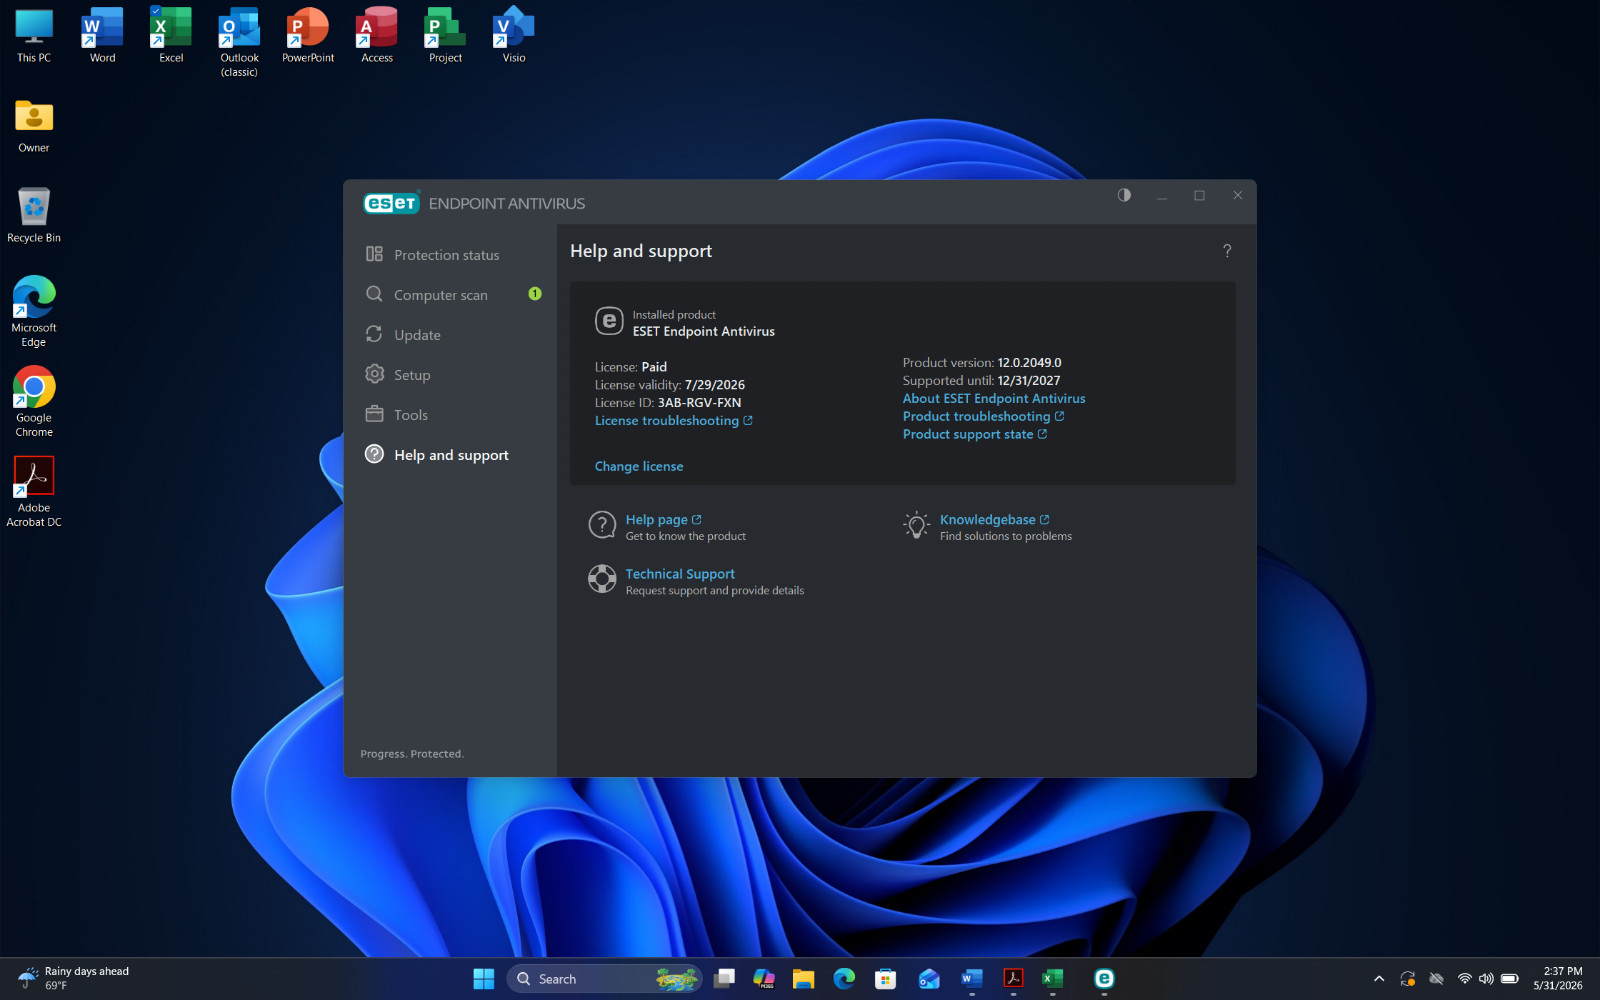1600x1000 pixels.
Task: Click license ID 3AB-RGV-FXN text
Action: click(x=699, y=403)
